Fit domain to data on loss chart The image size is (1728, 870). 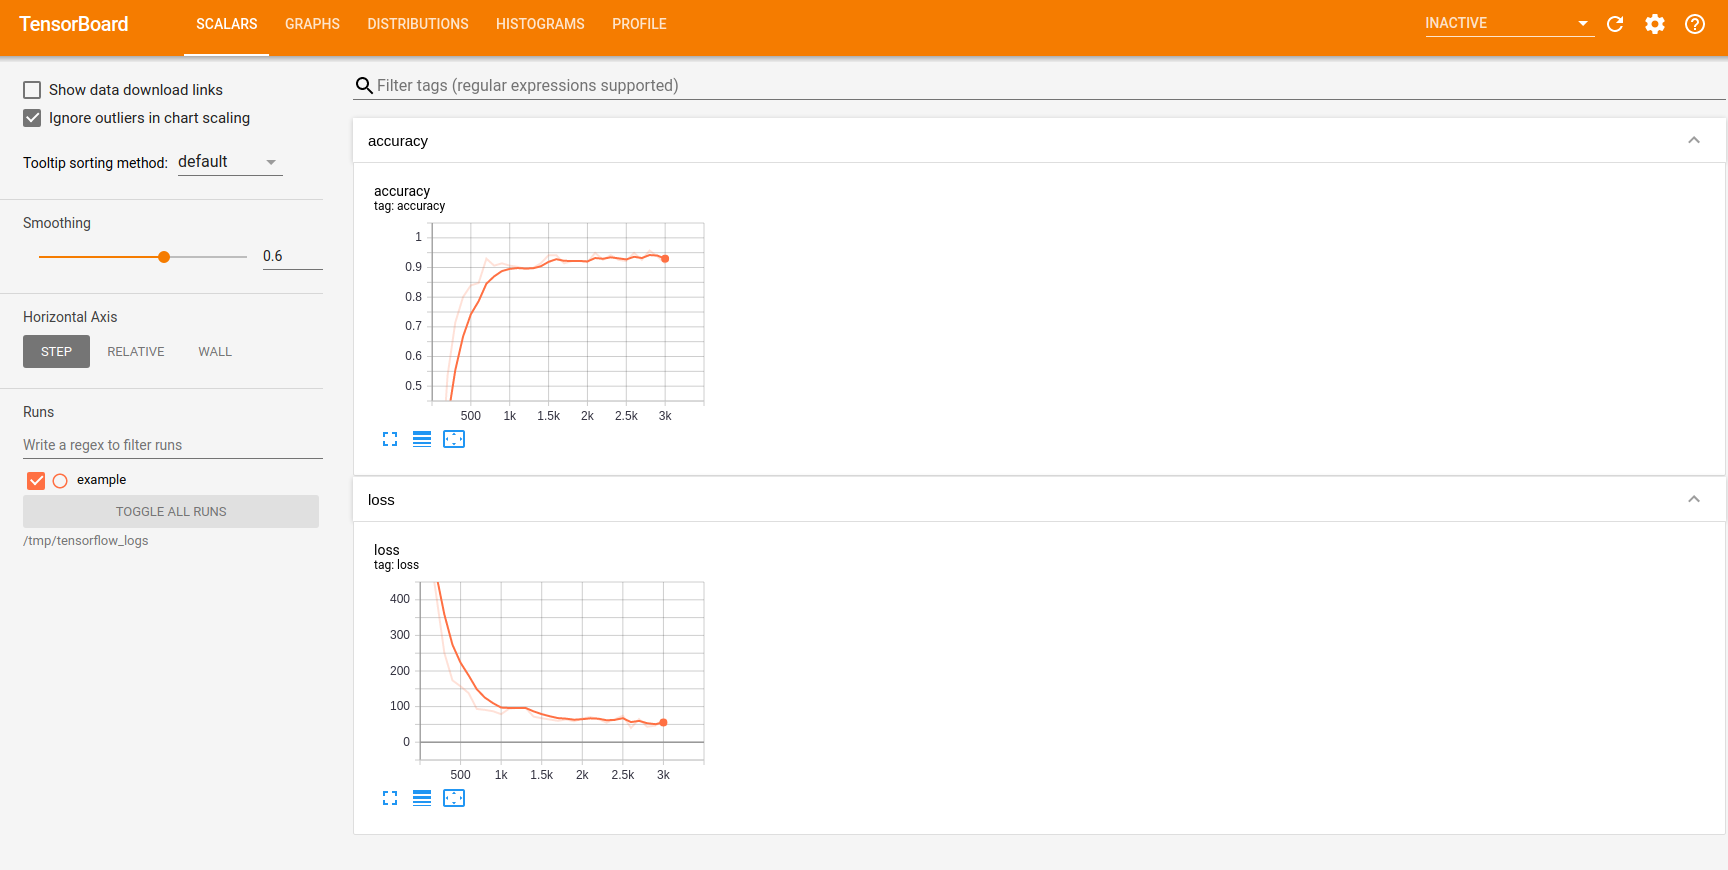coord(454,798)
